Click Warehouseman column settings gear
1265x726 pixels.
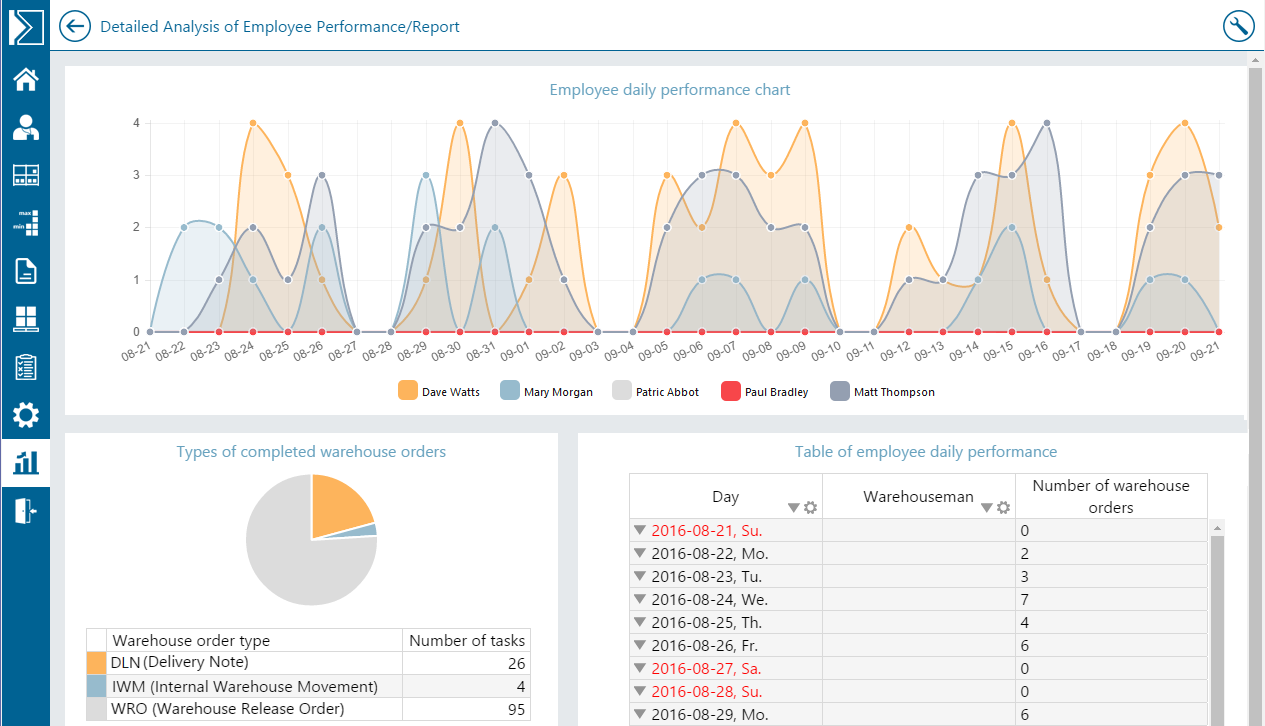[1003, 507]
